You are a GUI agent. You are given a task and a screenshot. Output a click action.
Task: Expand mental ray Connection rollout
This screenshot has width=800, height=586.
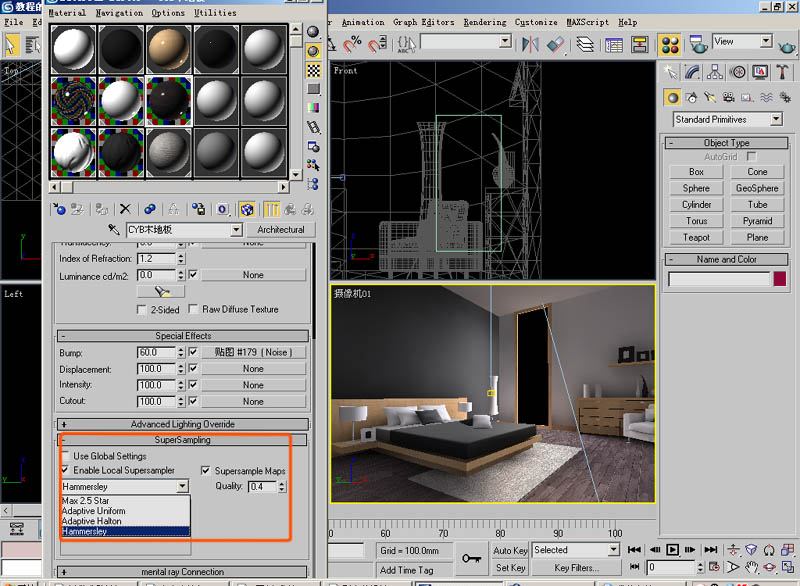point(183,572)
